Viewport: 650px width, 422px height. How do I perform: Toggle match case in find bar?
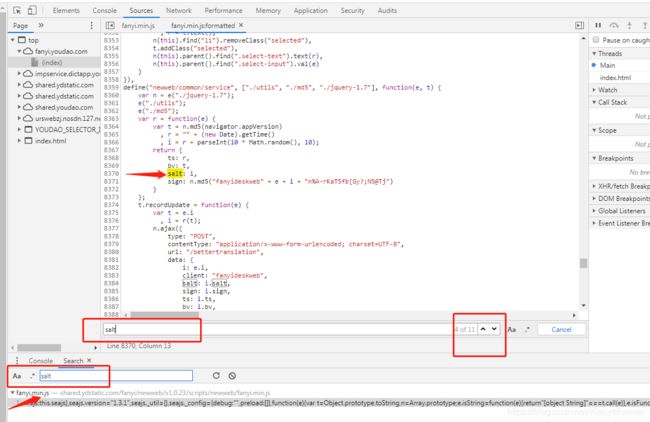click(x=512, y=330)
